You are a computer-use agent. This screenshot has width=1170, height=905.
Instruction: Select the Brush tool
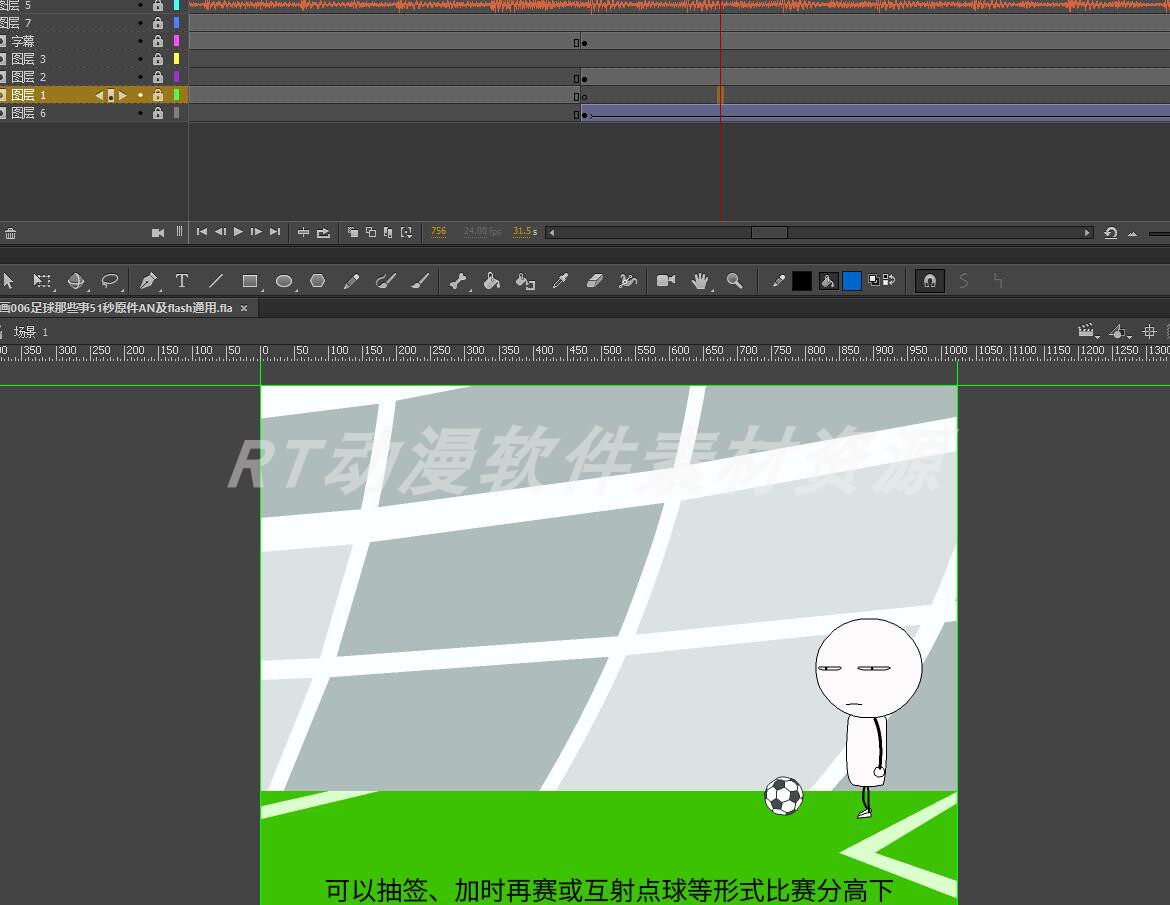coord(420,281)
